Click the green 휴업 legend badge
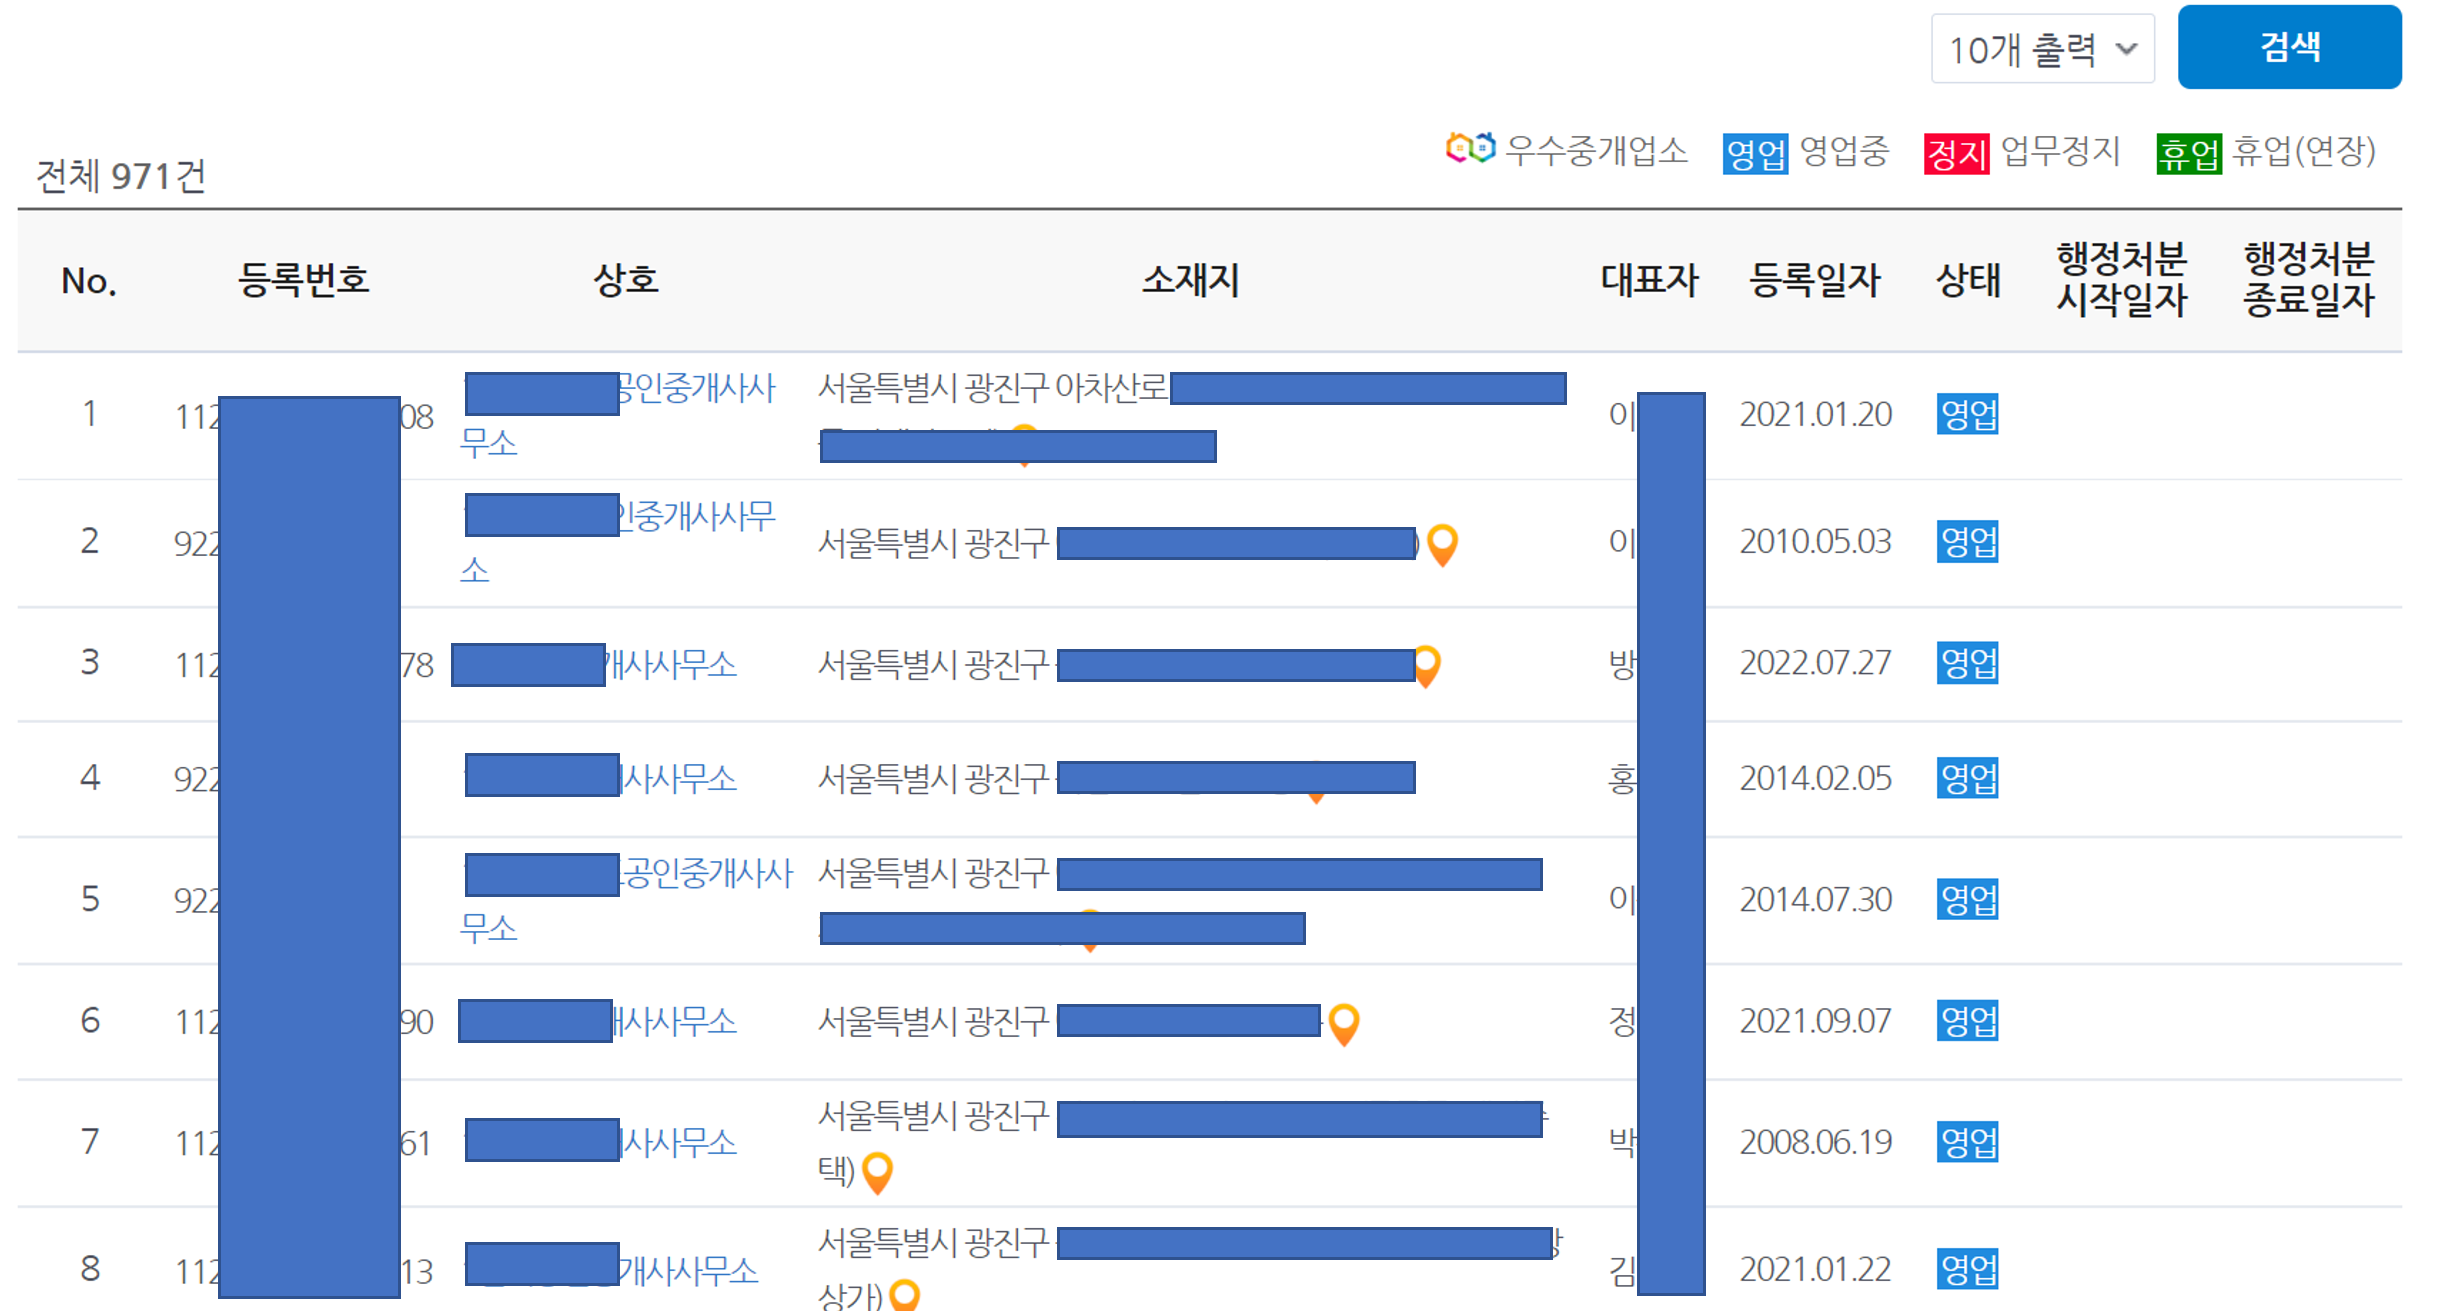The height and width of the screenshot is (1311, 2441). [2188, 154]
